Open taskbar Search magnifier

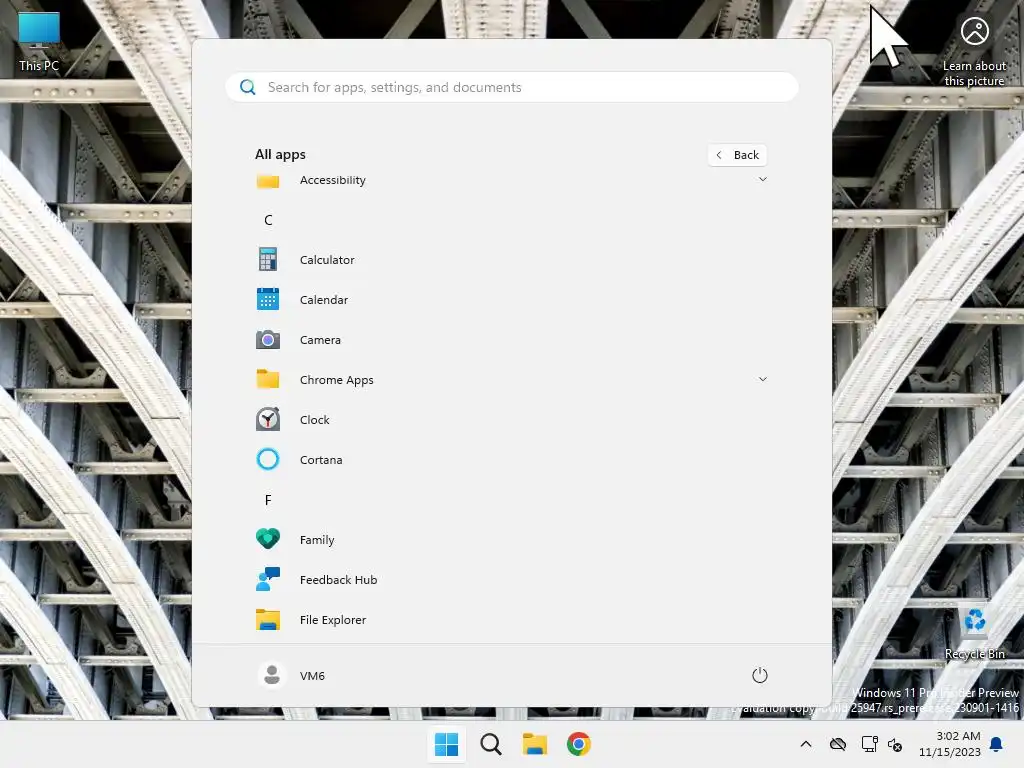pyautogui.click(x=490, y=744)
